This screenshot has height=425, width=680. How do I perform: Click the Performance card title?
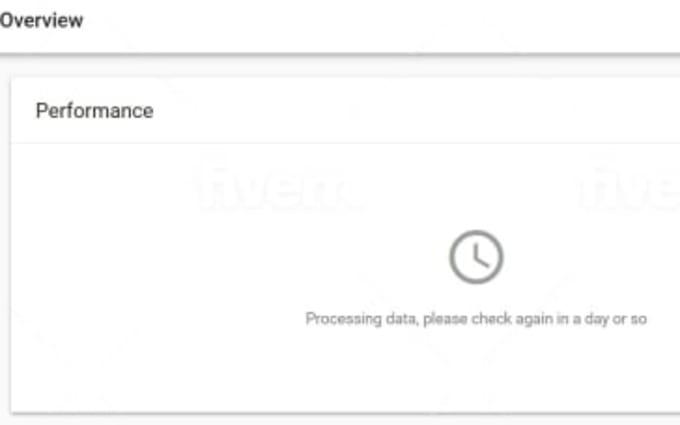(x=95, y=111)
